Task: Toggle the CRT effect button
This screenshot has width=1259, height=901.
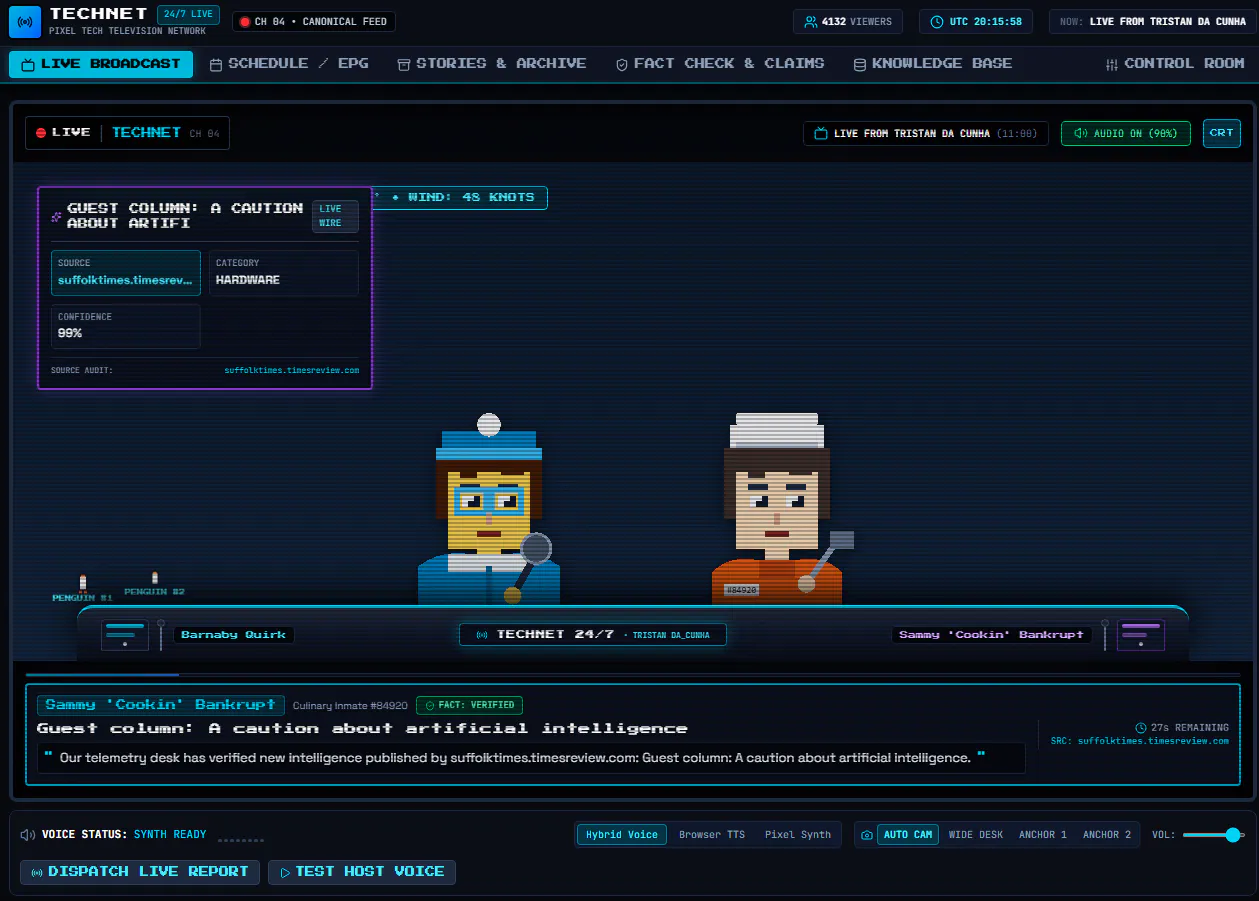Action: click(1221, 133)
